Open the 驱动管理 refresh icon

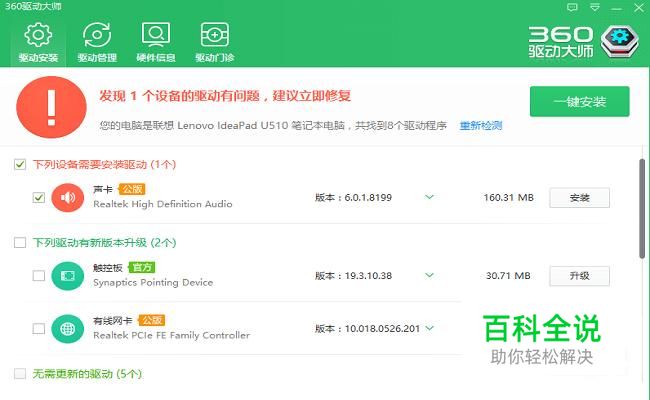(97, 35)
